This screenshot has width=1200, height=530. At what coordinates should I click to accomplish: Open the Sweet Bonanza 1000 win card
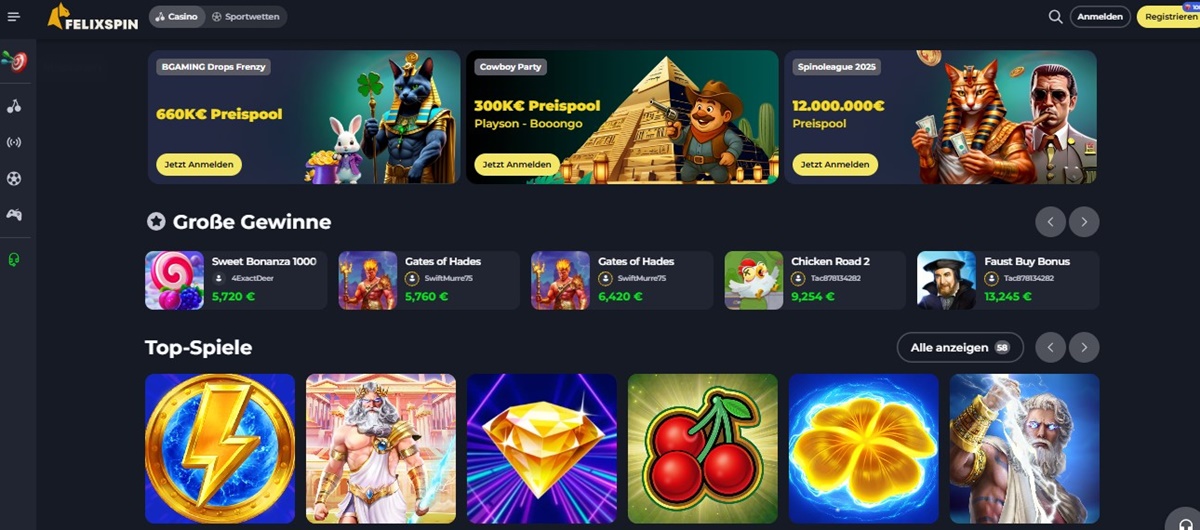pyautogui.click(x=236, y=280)
